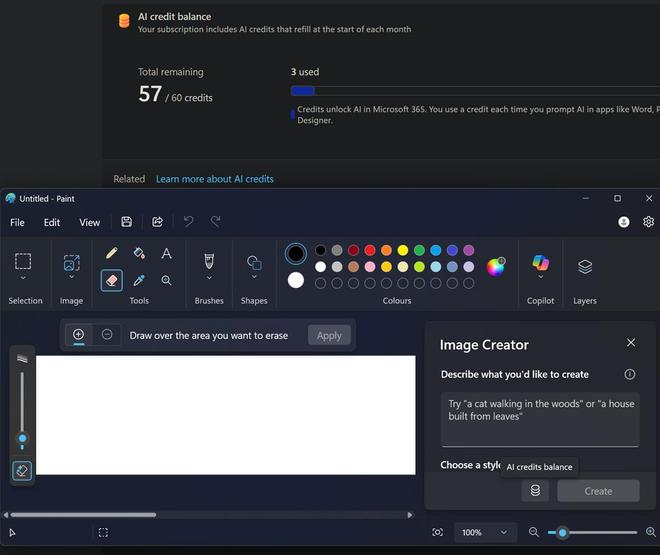
Task: Open the Copilot menu icon
Action: [x=540, y=263]
